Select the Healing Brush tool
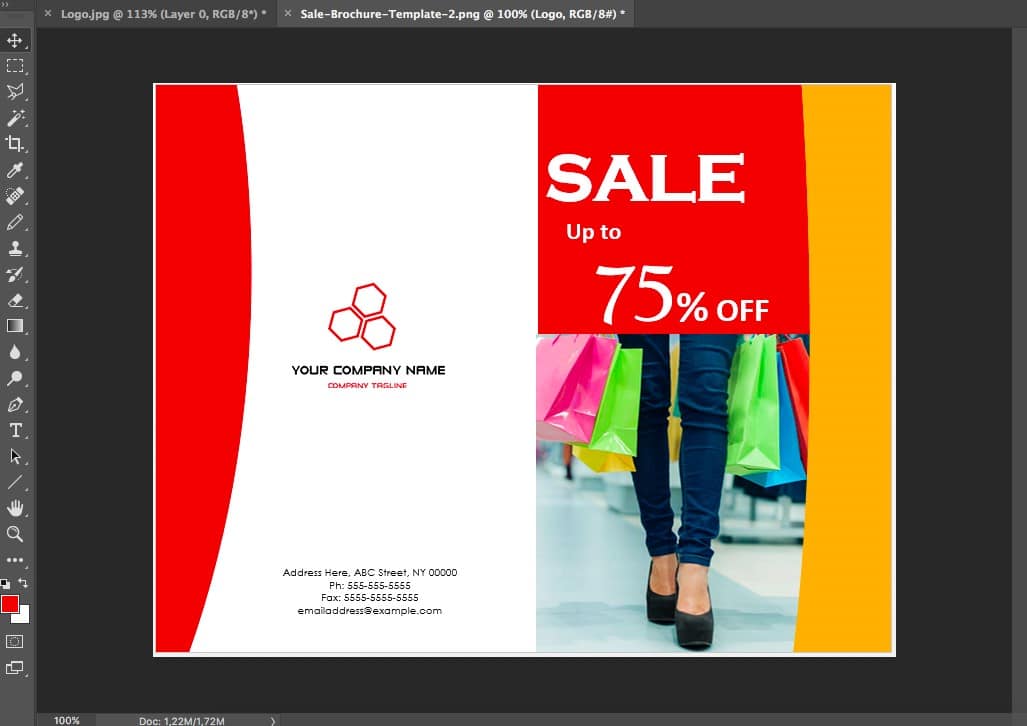 click(15, 197)
